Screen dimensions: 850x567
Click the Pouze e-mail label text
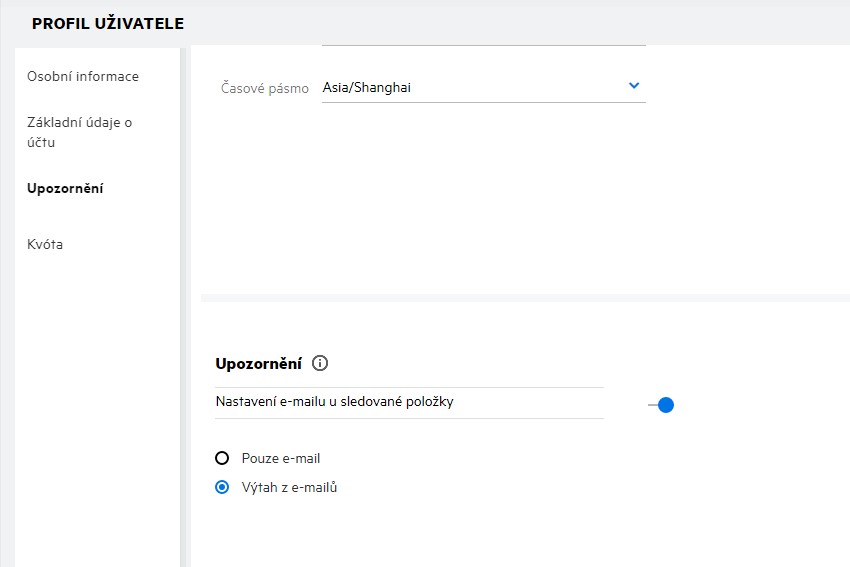click(281, 459)
